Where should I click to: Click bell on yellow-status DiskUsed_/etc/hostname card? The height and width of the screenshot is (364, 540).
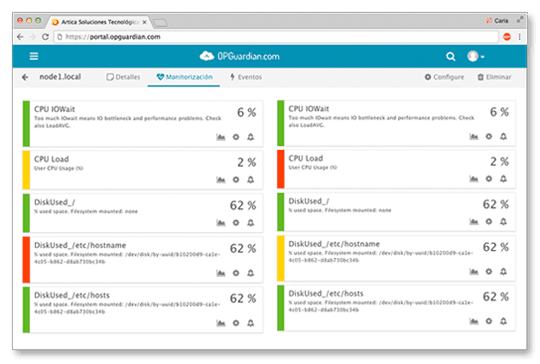pyautogui.click(x=503, y=272)
